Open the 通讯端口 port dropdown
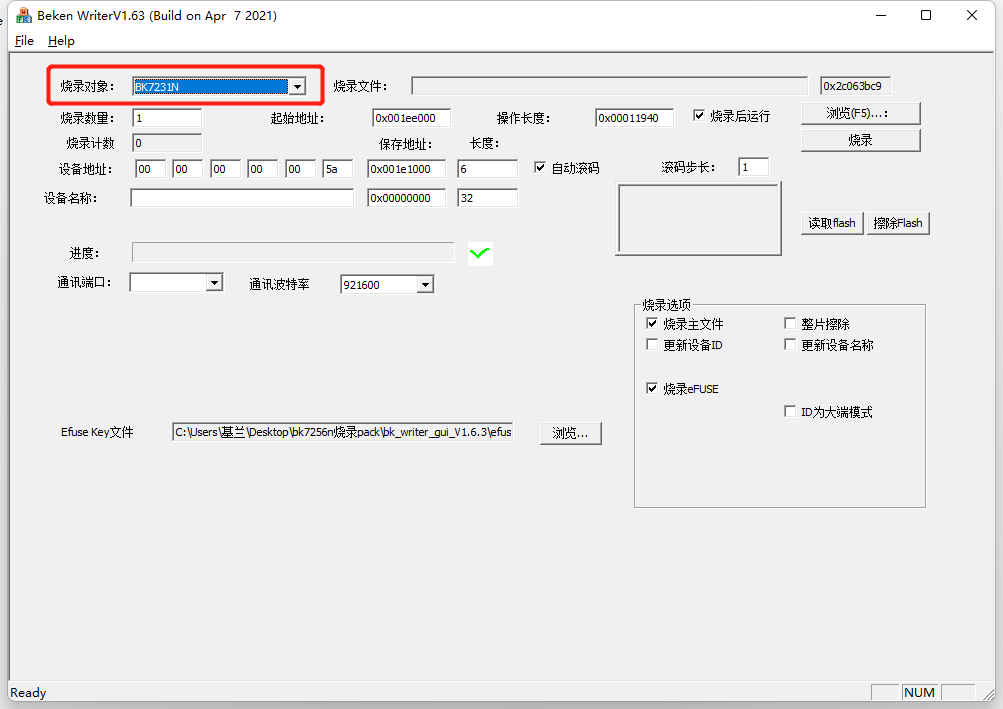The width and height of the screenshot is (1003, 709). pos(214,282)
